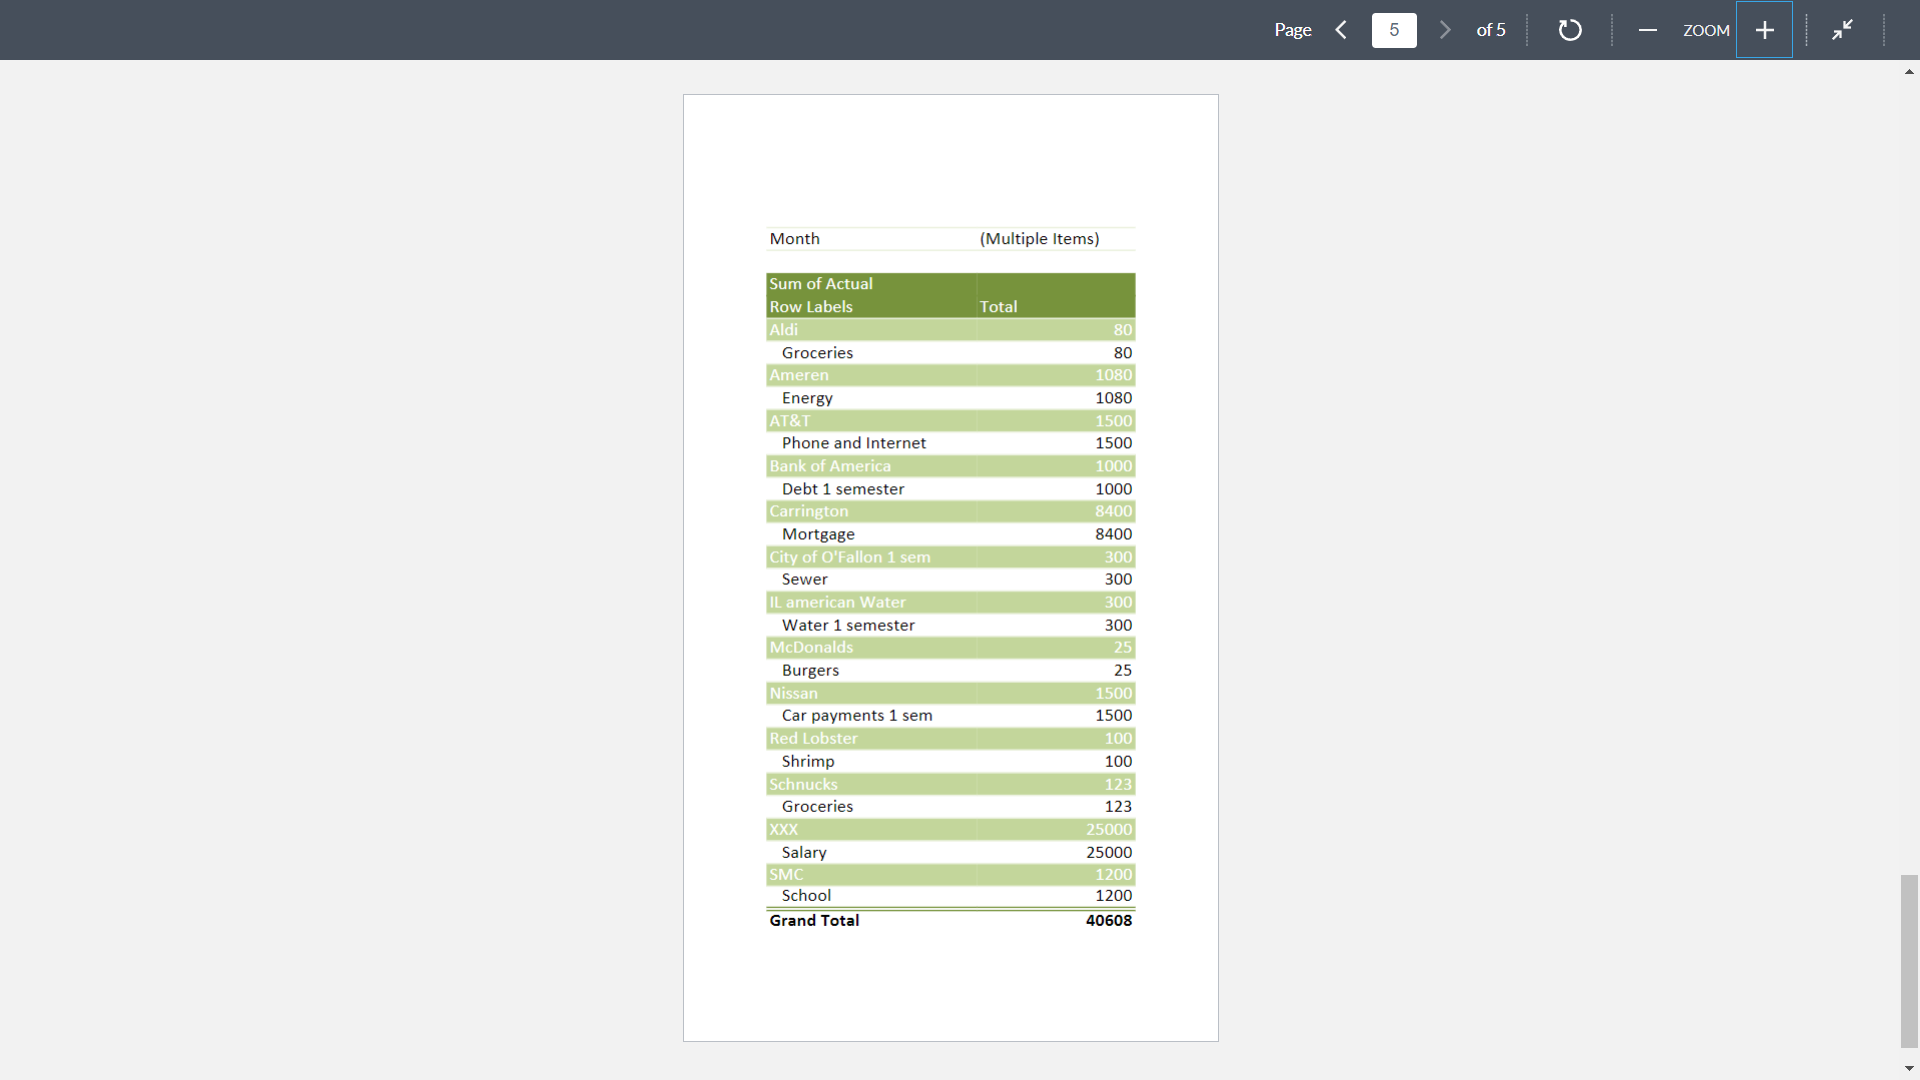Select the Row Labels header cell
The width and height of the screenshot is (1920, 1080).
(811, 306)
